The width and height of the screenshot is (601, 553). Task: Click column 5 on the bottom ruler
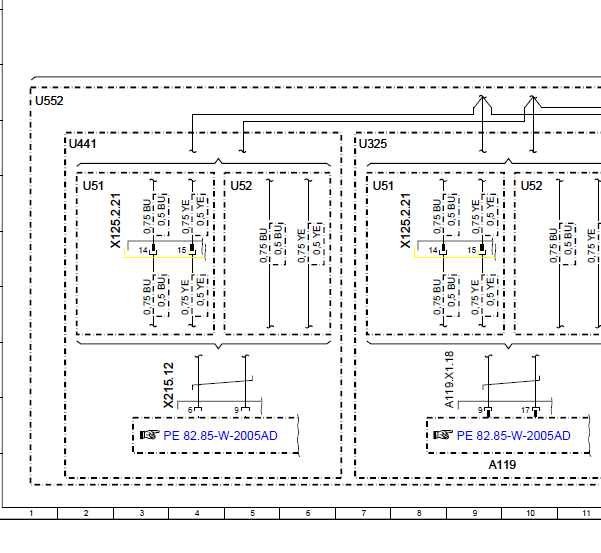pyautogui.click(x=253, y=513)
